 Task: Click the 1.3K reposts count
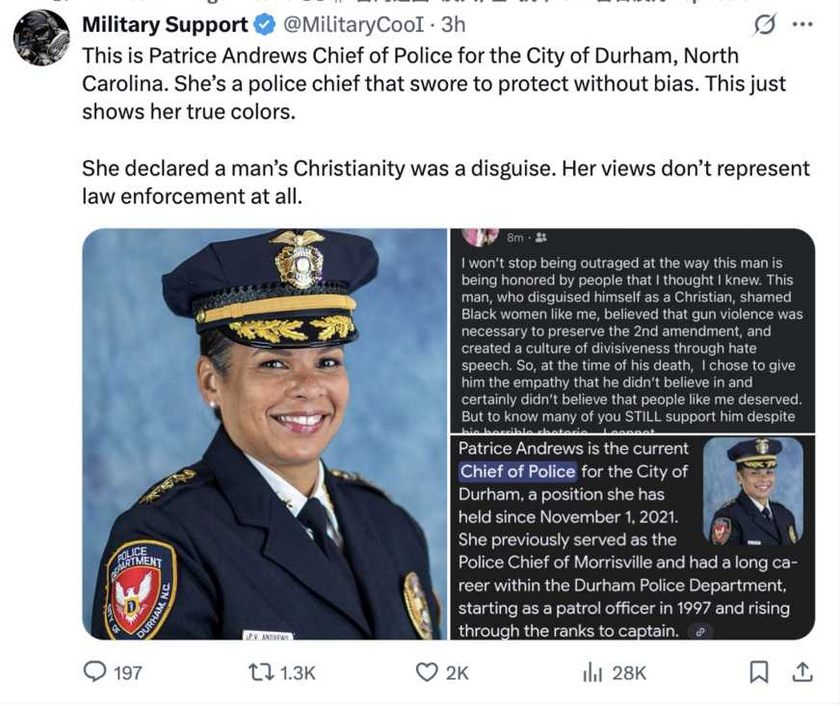(298, 673)
